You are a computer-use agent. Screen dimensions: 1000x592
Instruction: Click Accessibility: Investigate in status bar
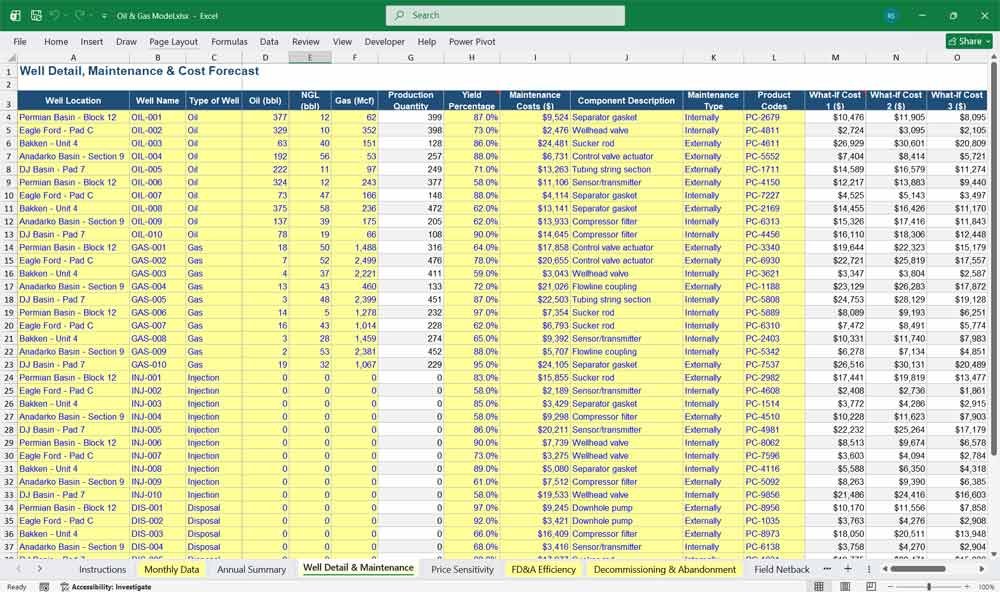(x=106, y=586)
